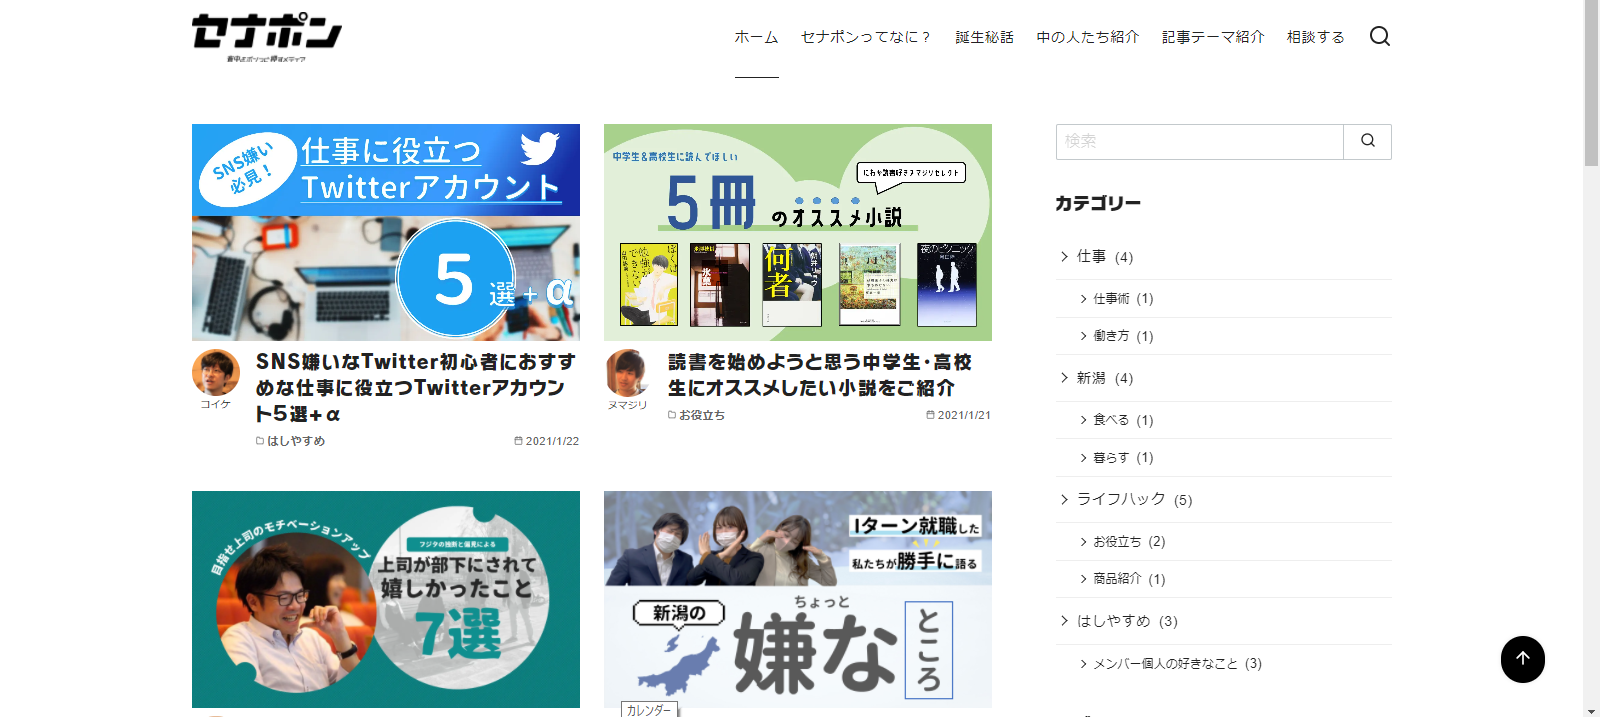Open the 仕事 (4) category link
1600x717 pixels.
[1105, 257]
